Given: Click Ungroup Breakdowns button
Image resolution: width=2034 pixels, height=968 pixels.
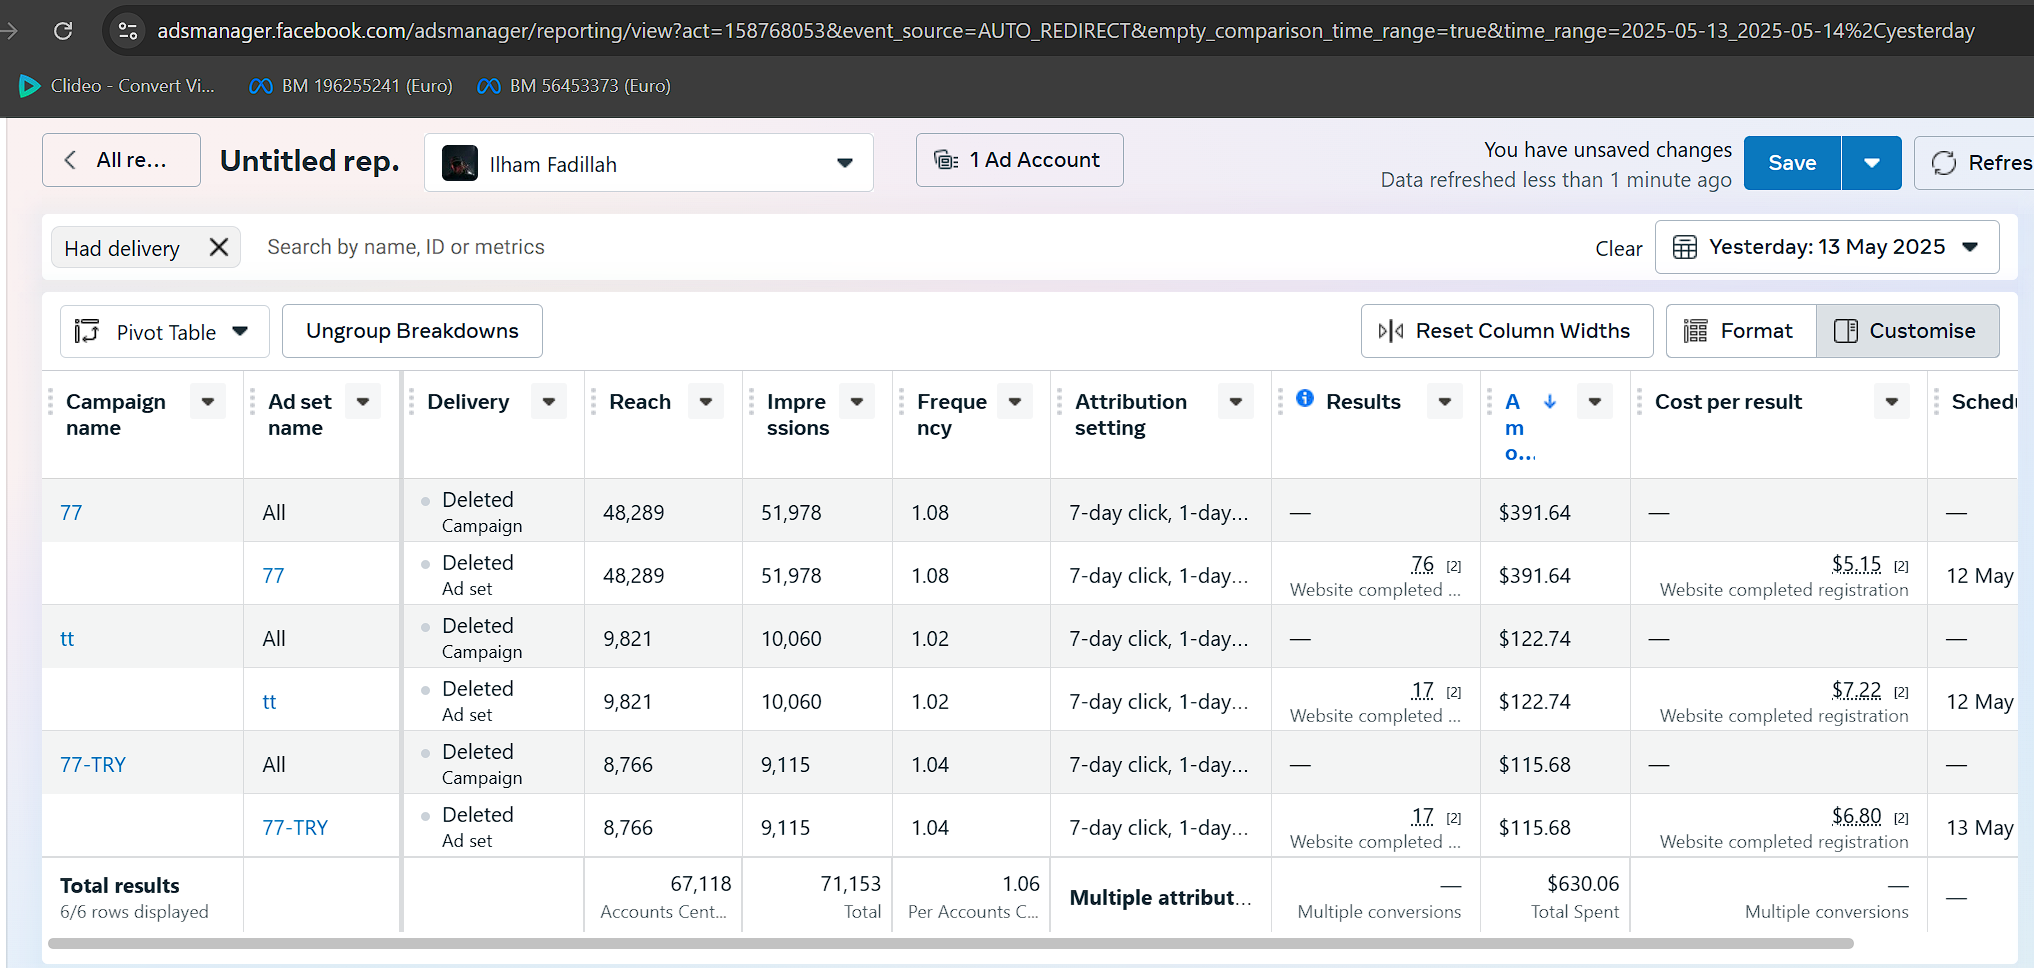Looking at the screenshot, I should (412, 331).
